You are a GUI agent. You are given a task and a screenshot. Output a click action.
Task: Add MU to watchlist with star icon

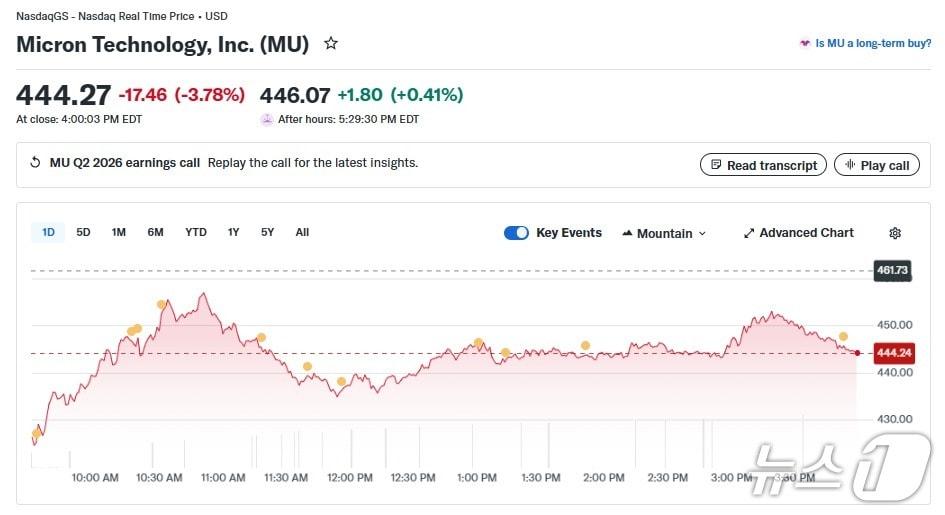point(331,44)
